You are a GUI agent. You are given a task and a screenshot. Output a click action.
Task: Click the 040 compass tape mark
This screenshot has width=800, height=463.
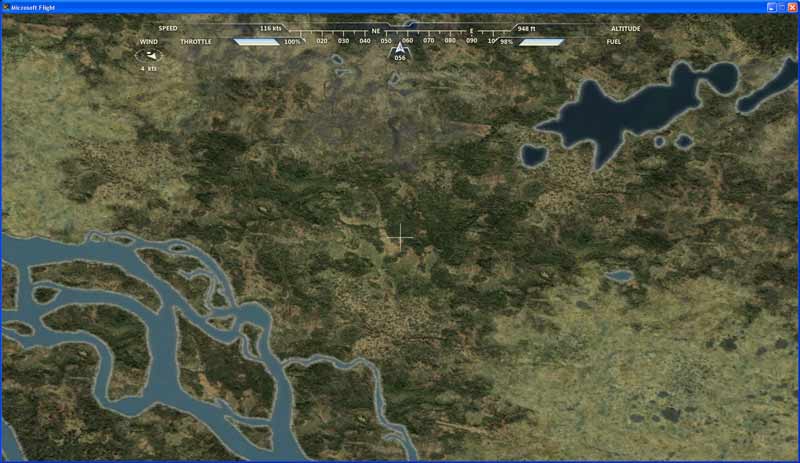(x=365, y=41)
